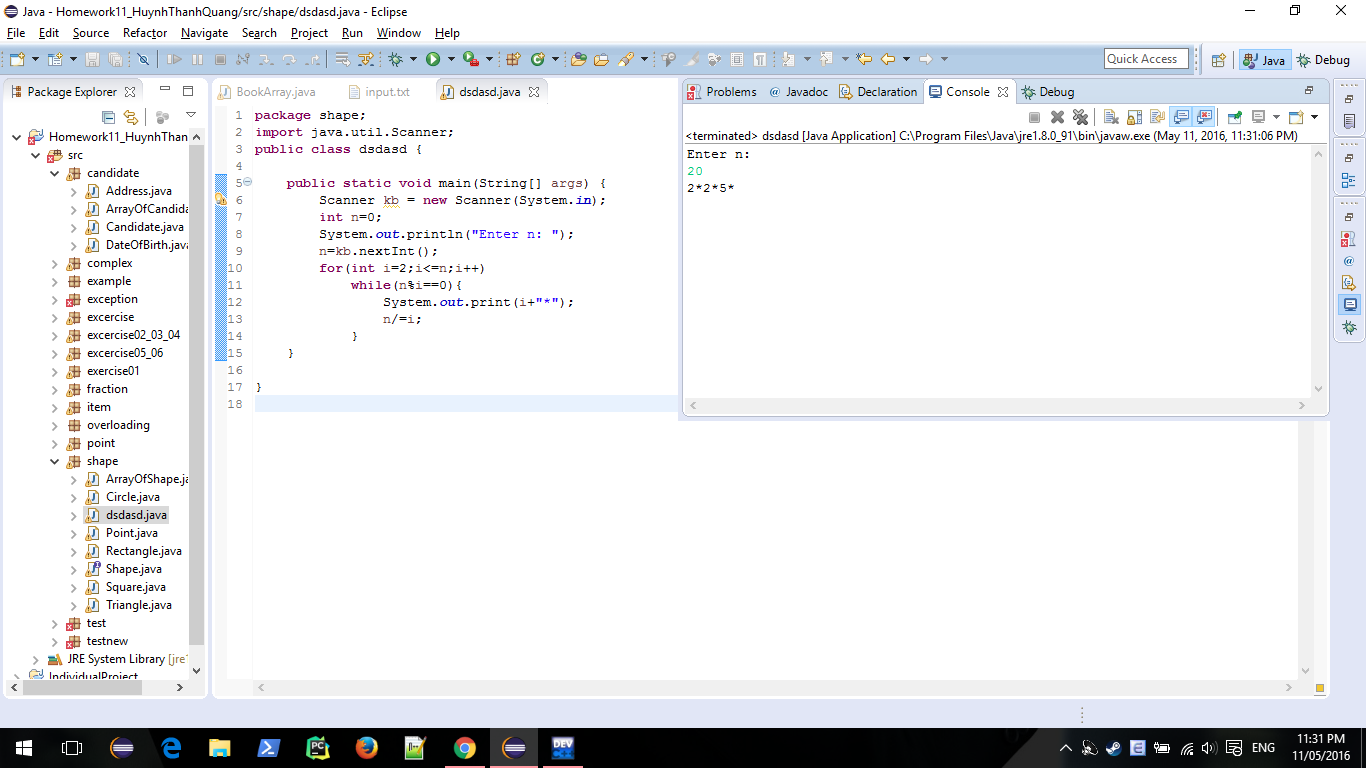Image resolution: width=1366 pixels, height=768 pixels.
Task: Open the Navigate menu
Action: (204, 33)
